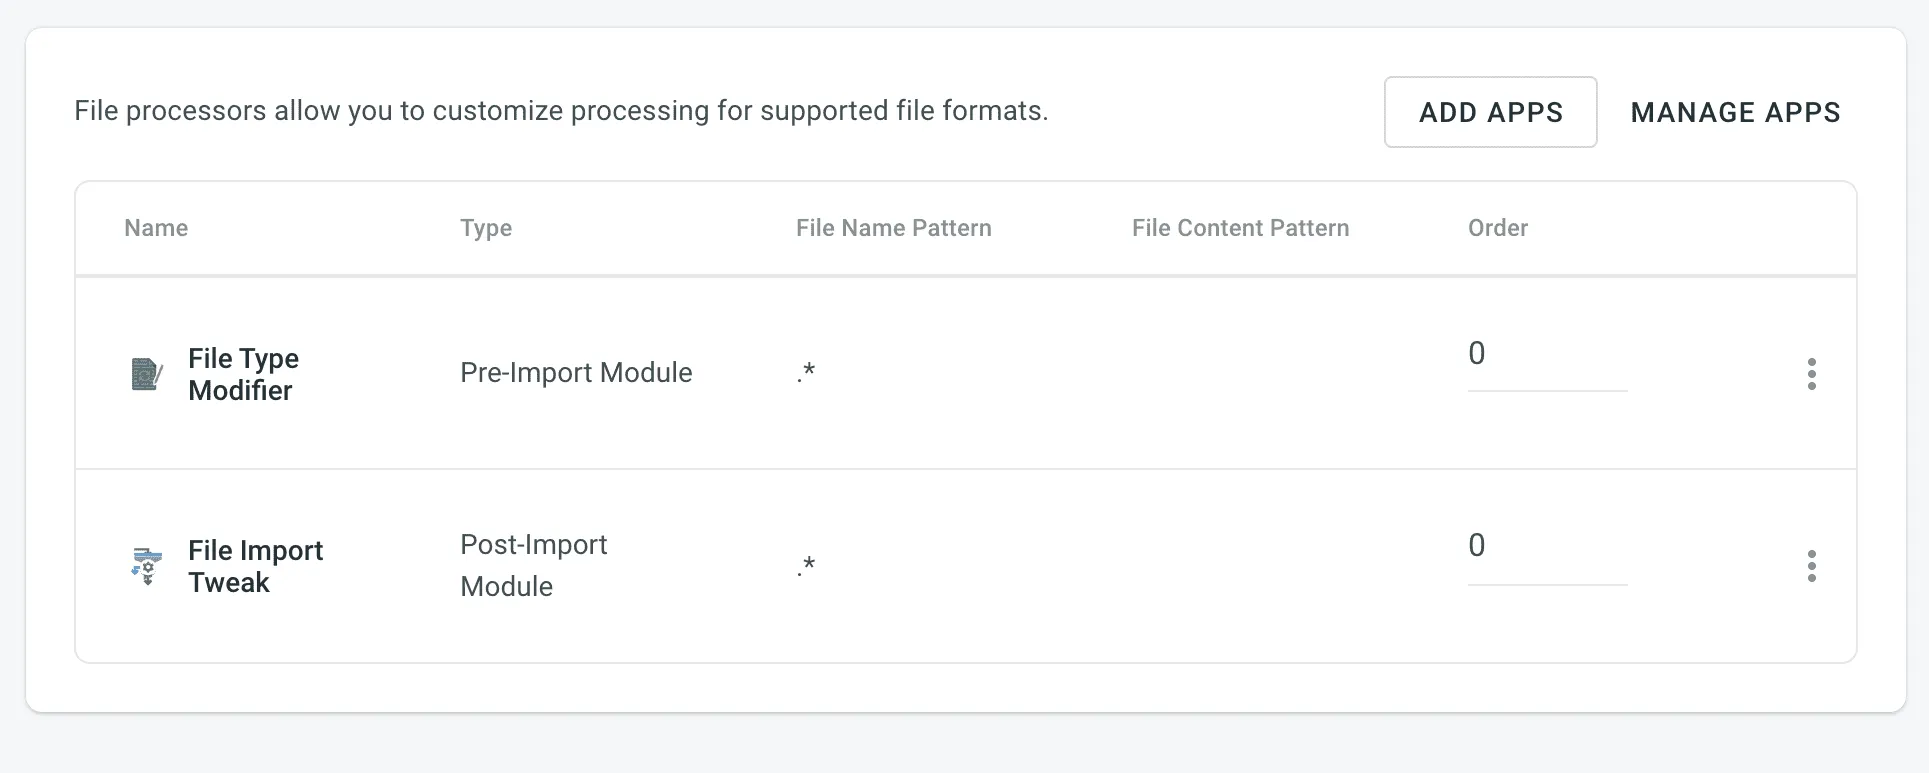Click the Order column header
This screenshot has width=1929, height=773.
[1497, 228]
